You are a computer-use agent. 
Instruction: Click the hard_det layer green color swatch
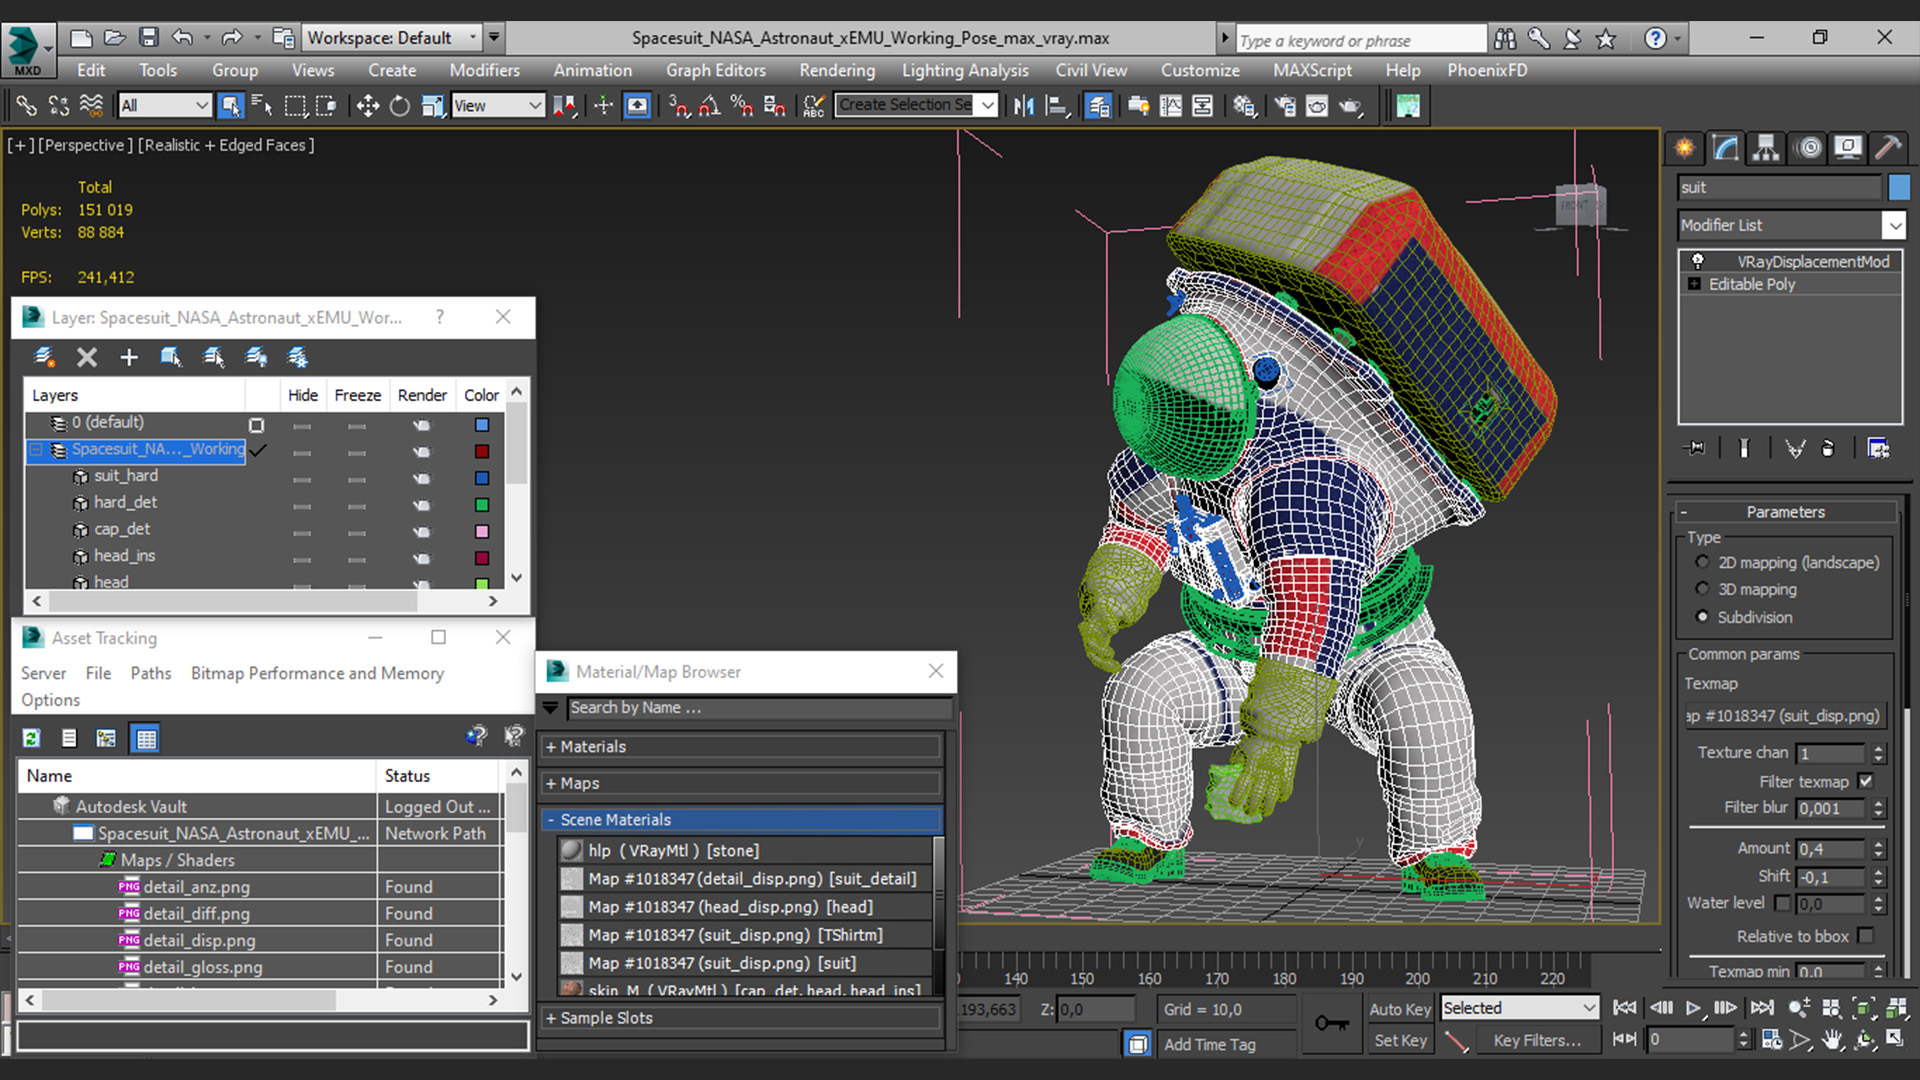[x=482, y=505]
